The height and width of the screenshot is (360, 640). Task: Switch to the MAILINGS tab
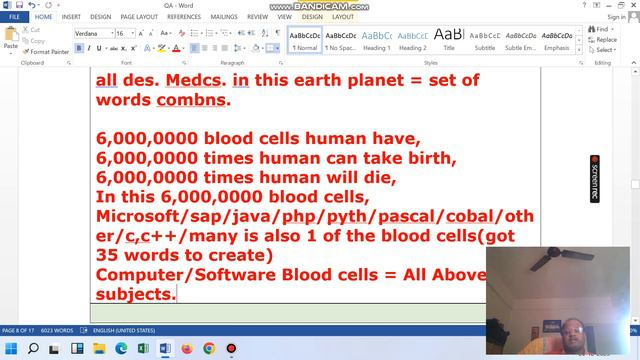click(224, 17)
